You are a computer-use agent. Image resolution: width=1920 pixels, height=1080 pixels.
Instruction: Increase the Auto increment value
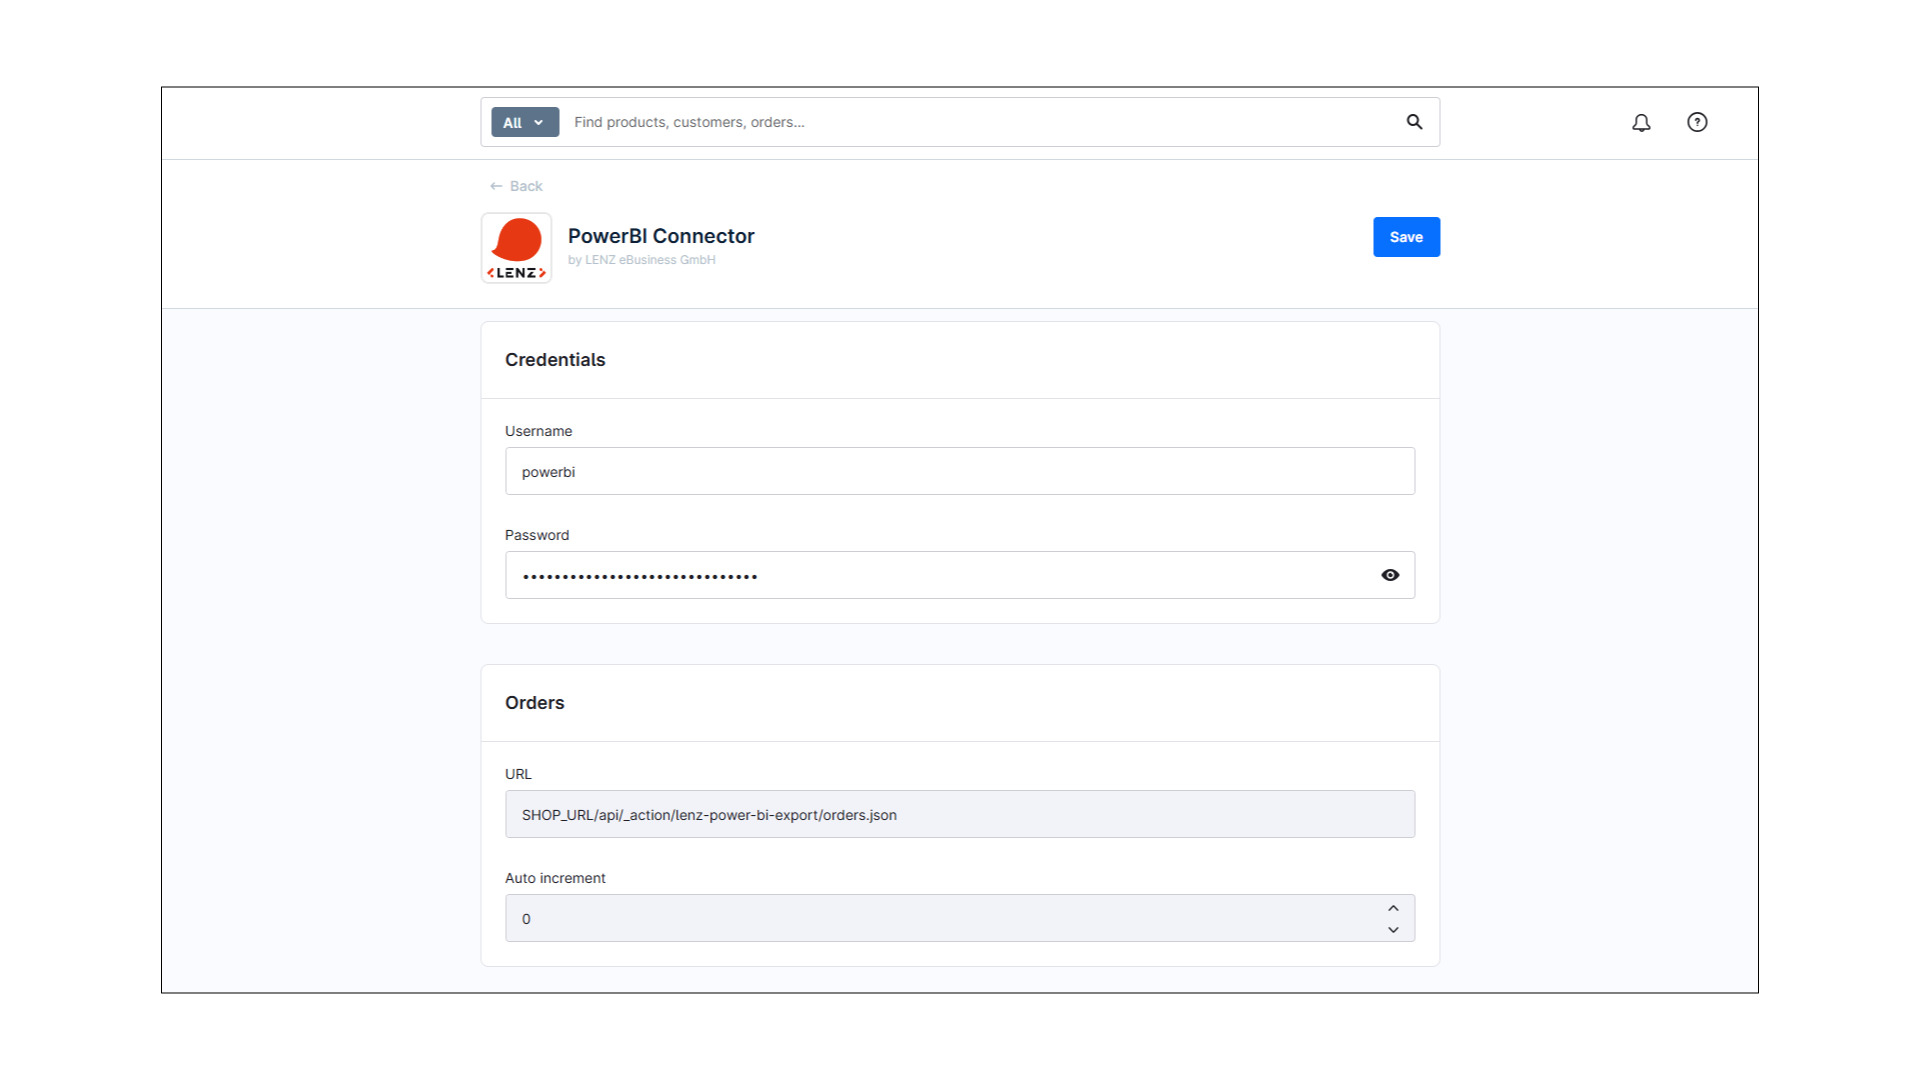click(x=1393, y=908)
